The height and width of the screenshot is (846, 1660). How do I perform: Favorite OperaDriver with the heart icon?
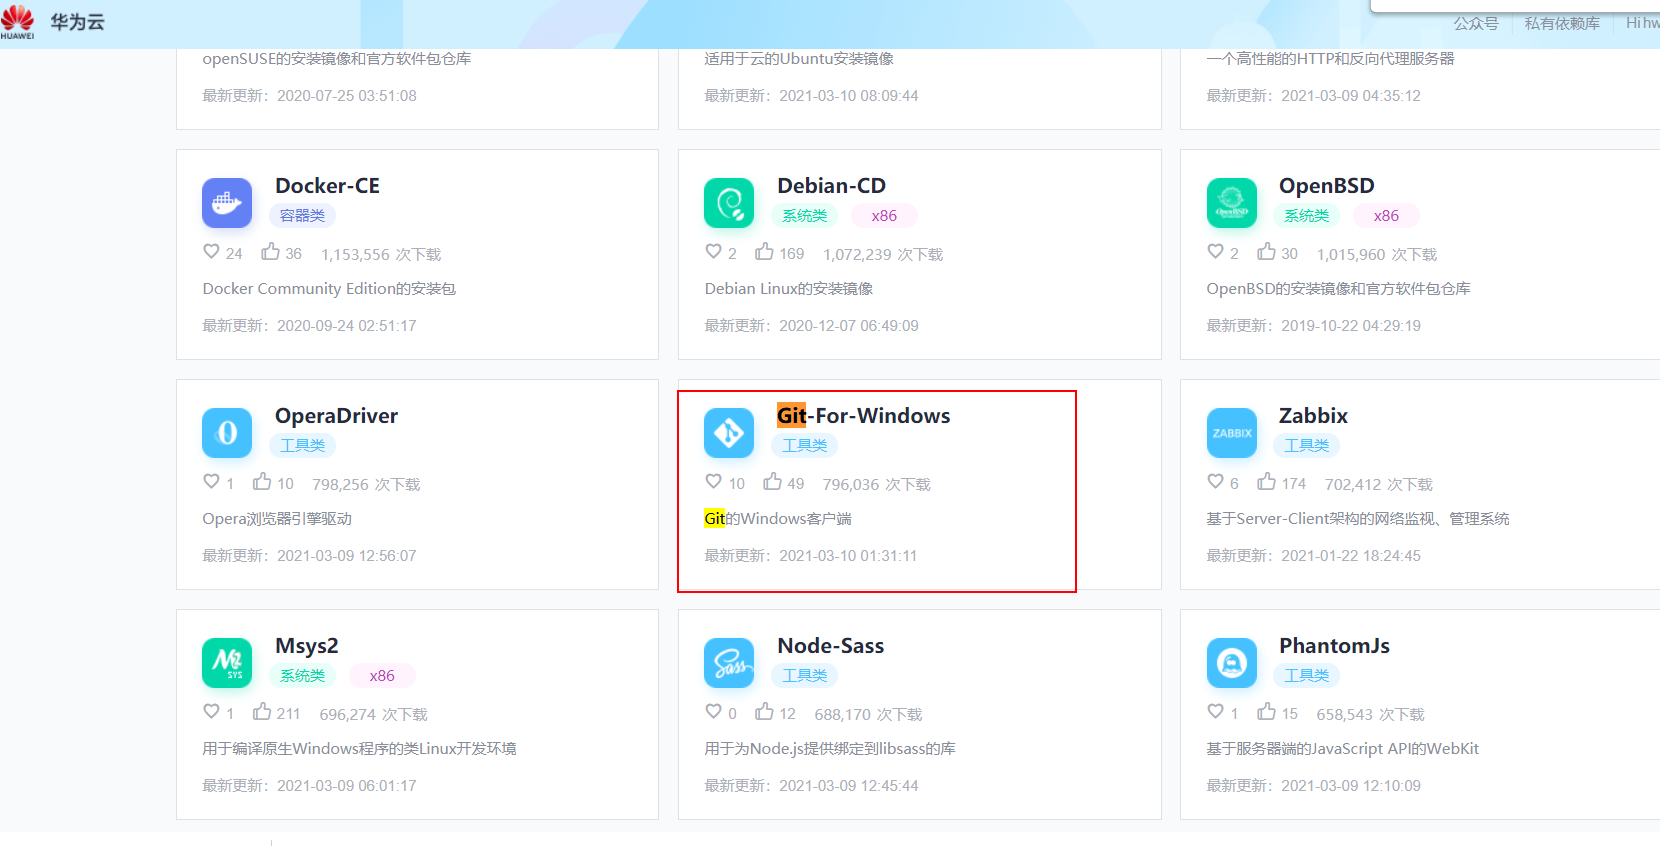(211, 482)
